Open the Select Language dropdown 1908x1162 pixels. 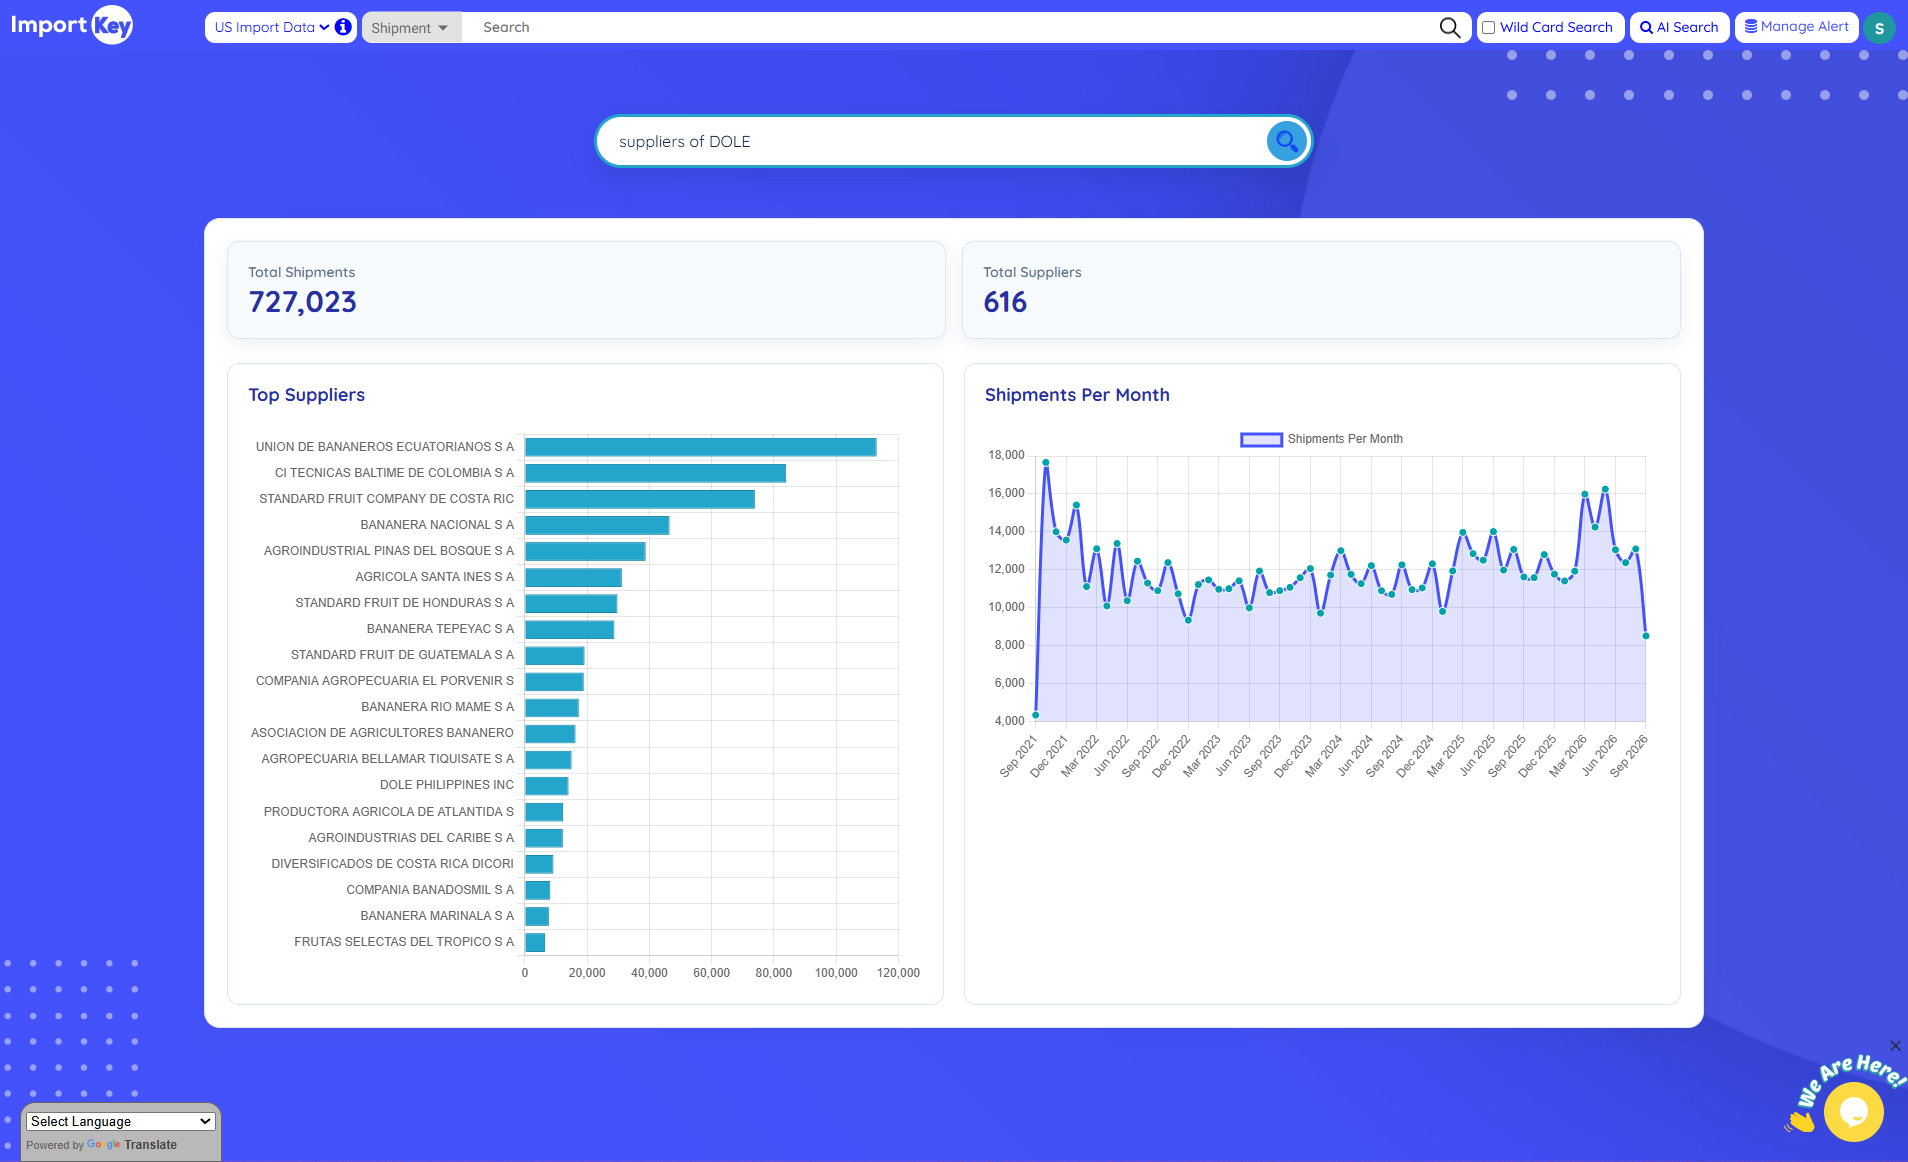click(x=121, y=1121)
